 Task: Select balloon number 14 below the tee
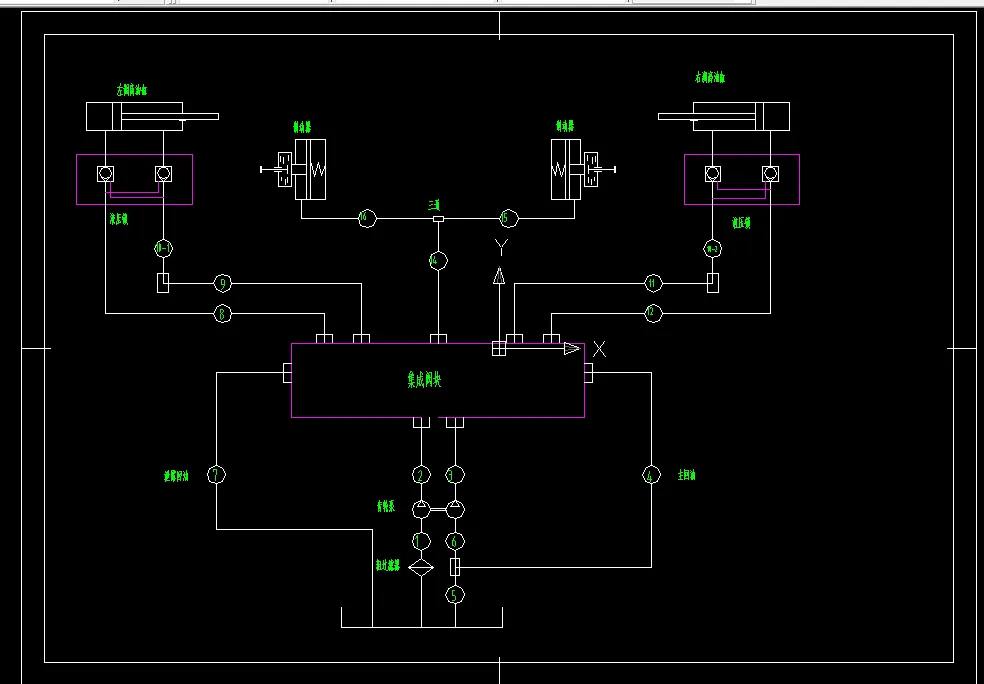439,260
